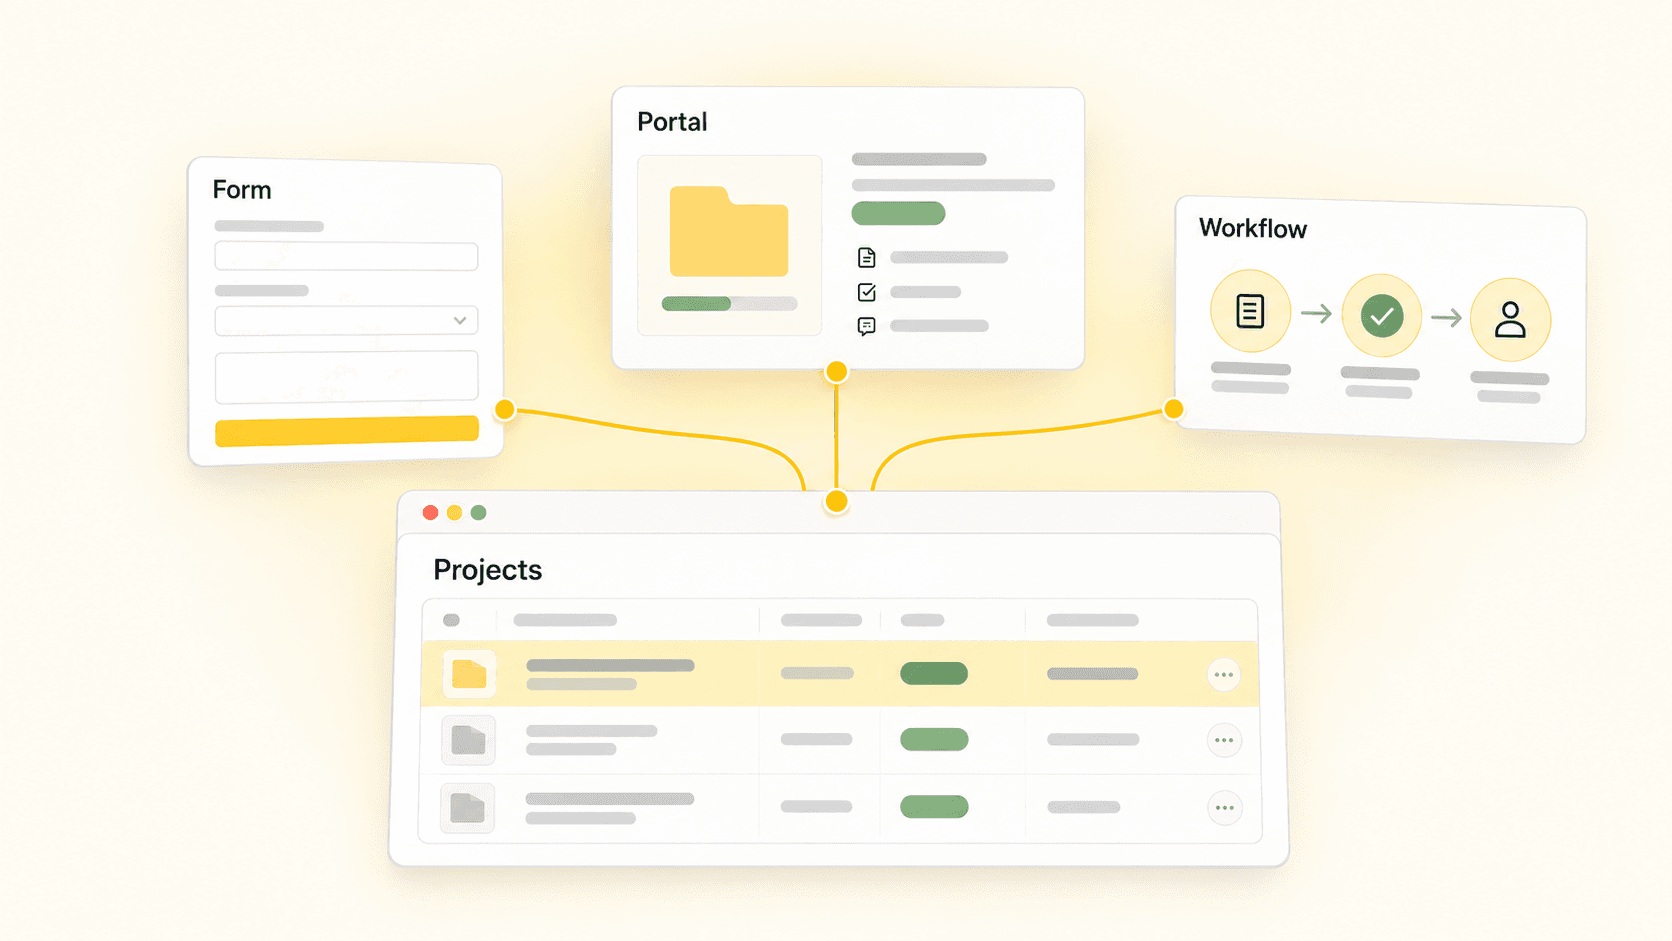Viewport: 1672px width, 941px height.
Task: Open more options for highlighted Projects row
Action: click(x=1224, y=675)
